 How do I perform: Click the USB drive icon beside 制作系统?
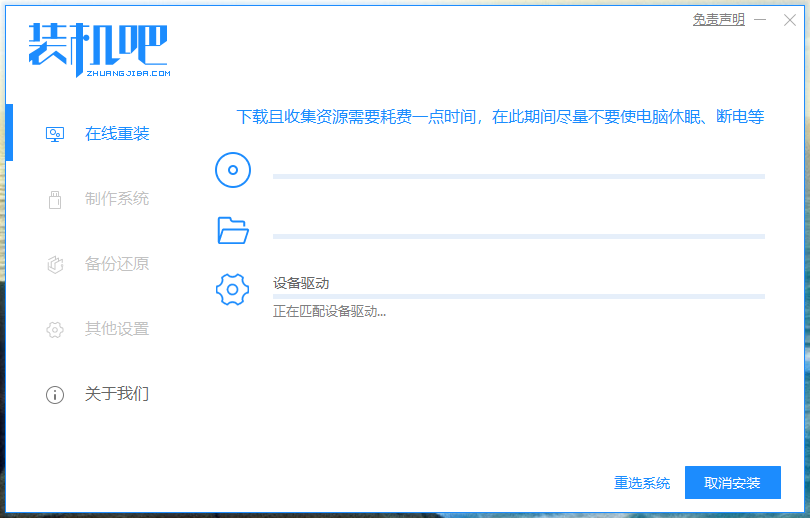pos(55,199)
